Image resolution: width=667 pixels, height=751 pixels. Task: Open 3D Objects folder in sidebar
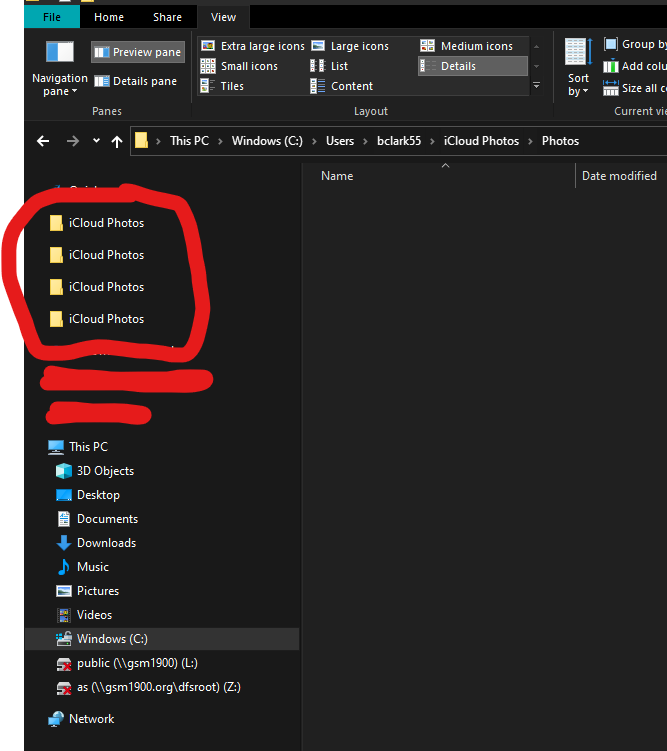pos(95,471)
